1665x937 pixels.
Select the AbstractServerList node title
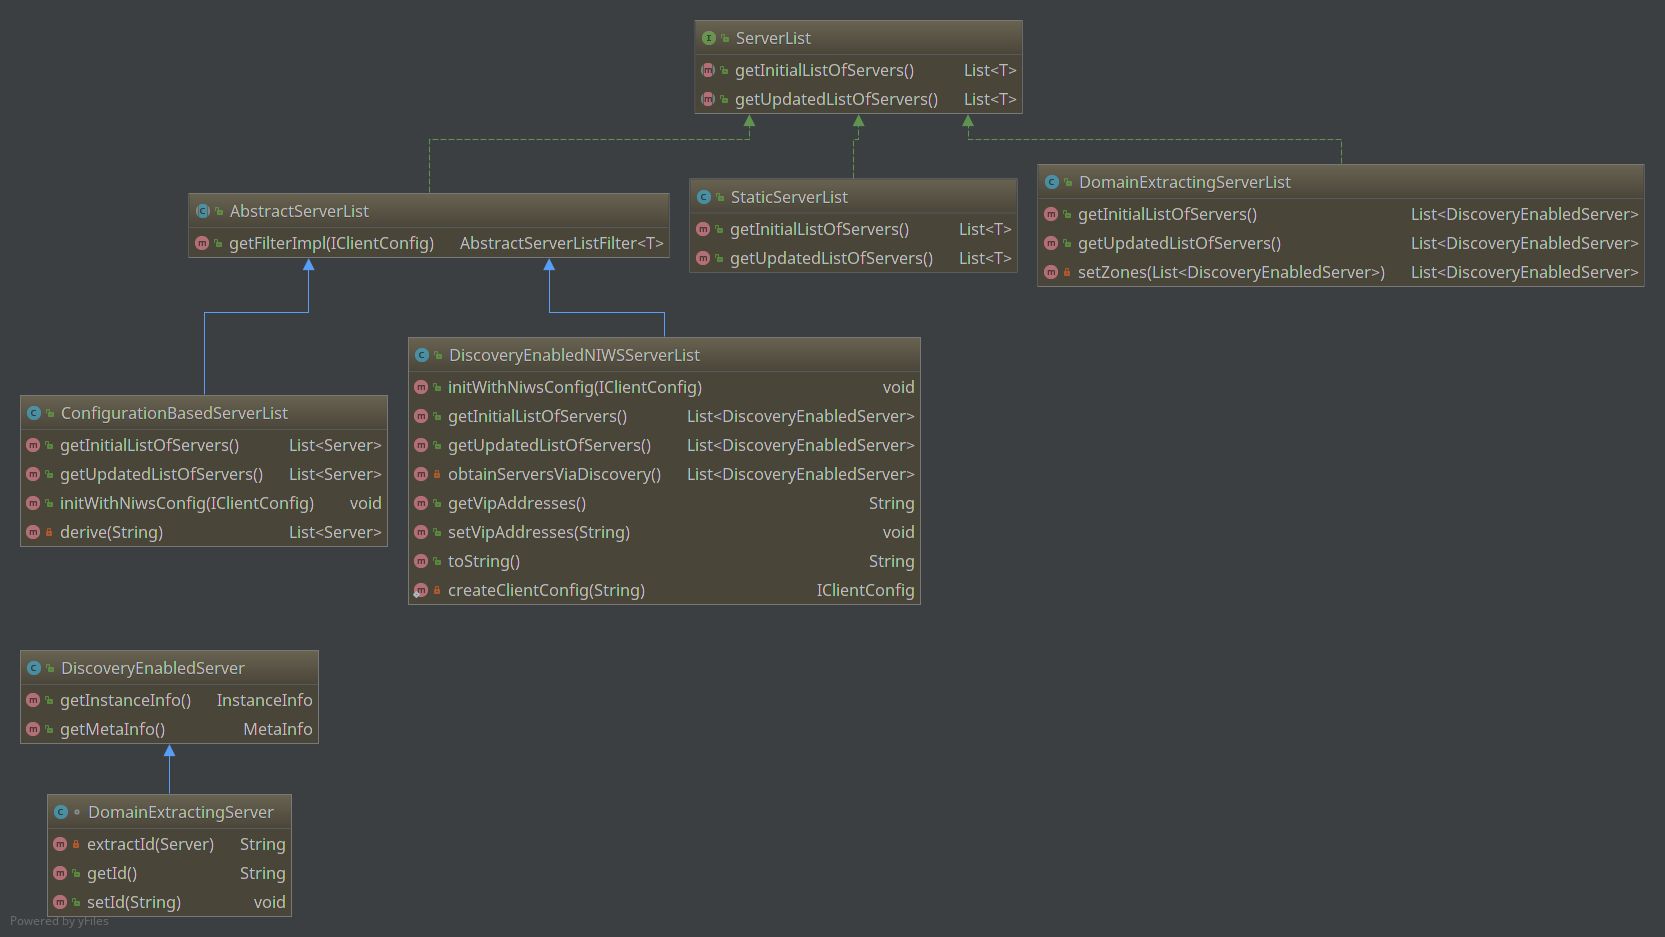point(299,211)
